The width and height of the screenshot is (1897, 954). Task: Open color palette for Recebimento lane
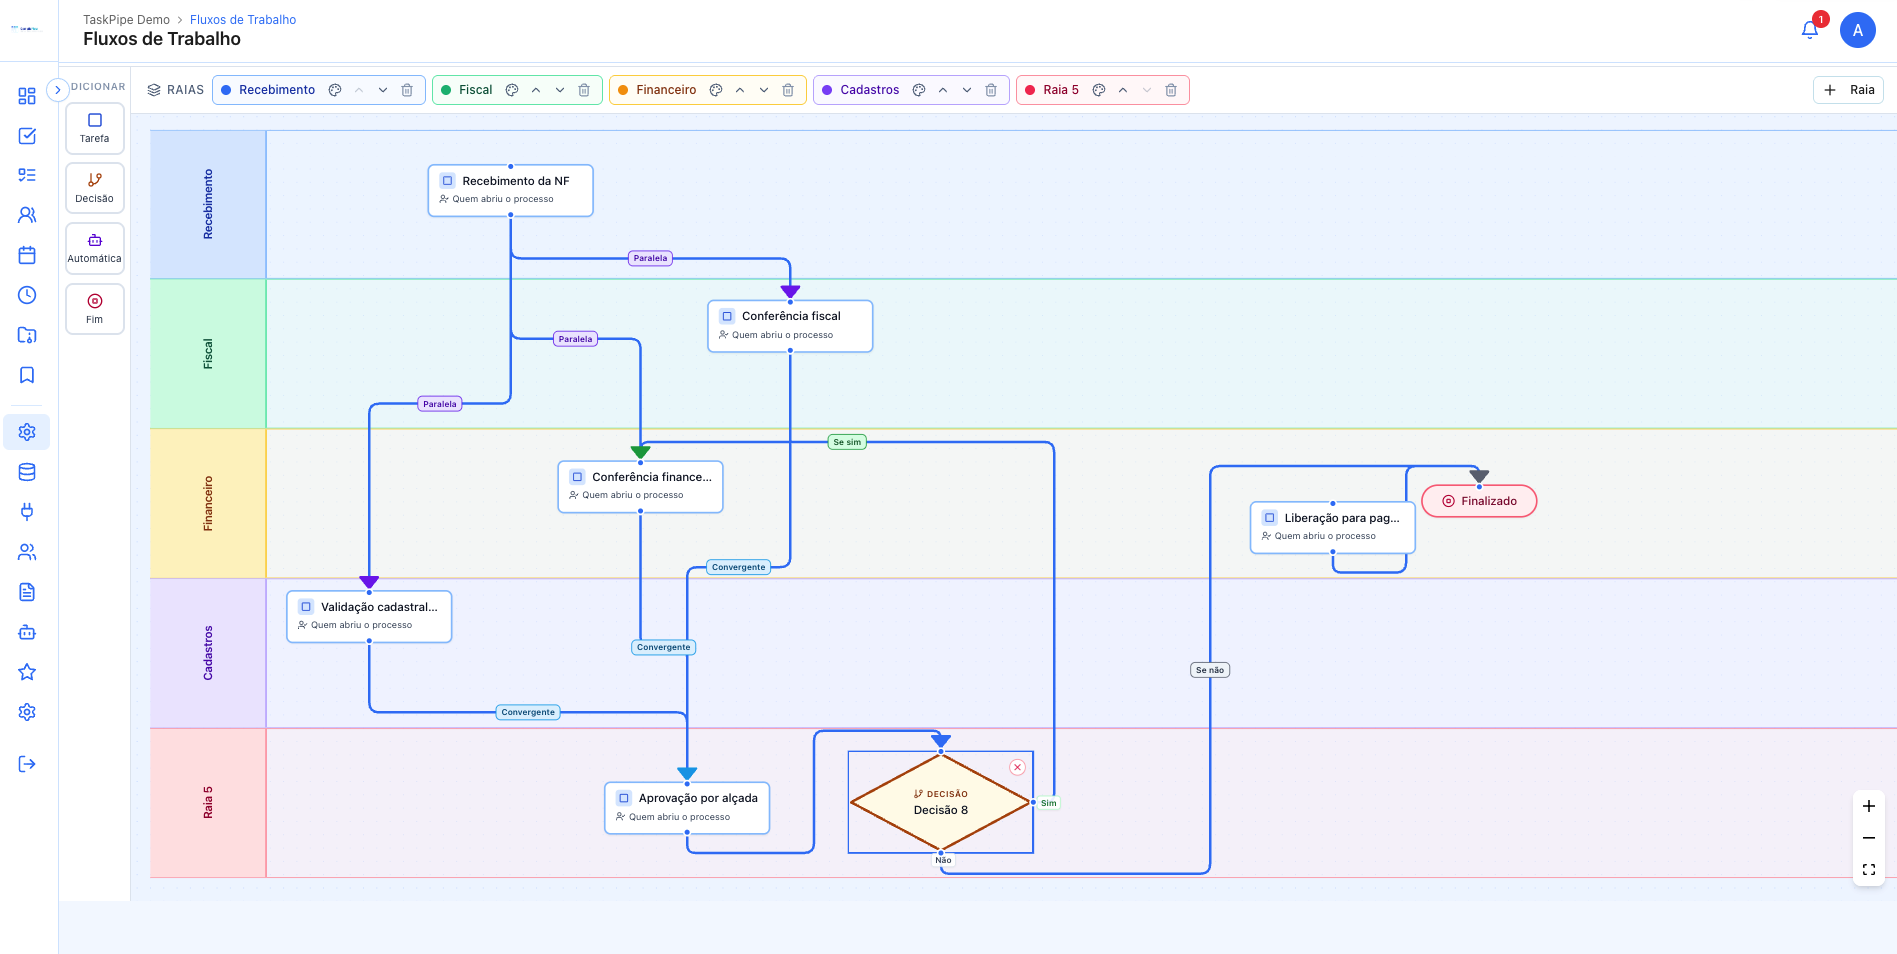[335, 90]
